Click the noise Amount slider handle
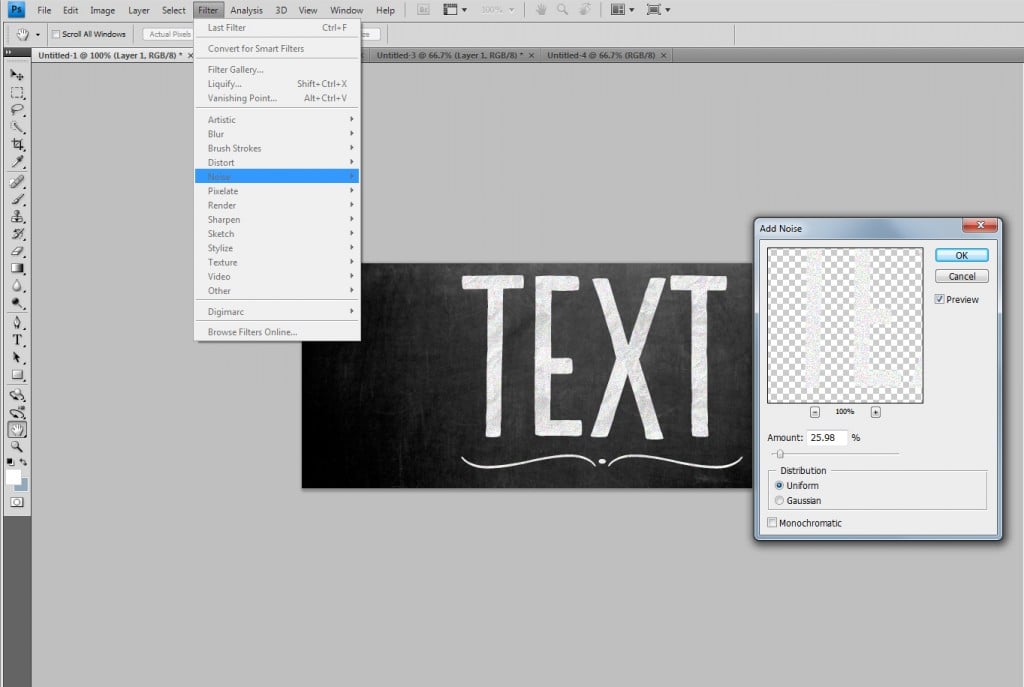 point(780,454)
